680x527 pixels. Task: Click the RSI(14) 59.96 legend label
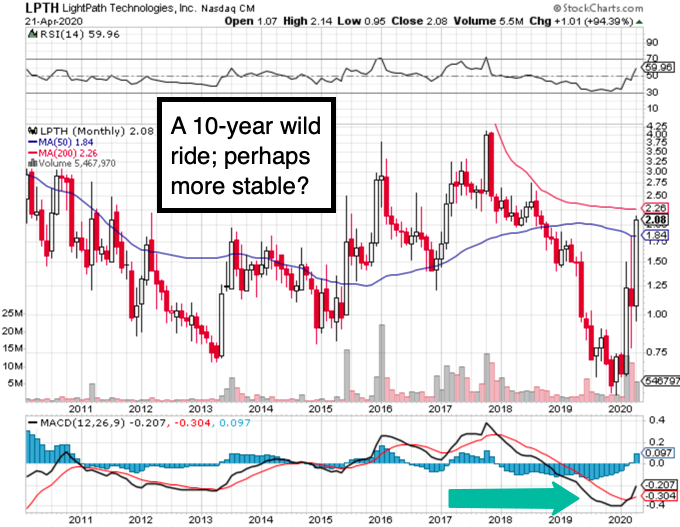80,34
